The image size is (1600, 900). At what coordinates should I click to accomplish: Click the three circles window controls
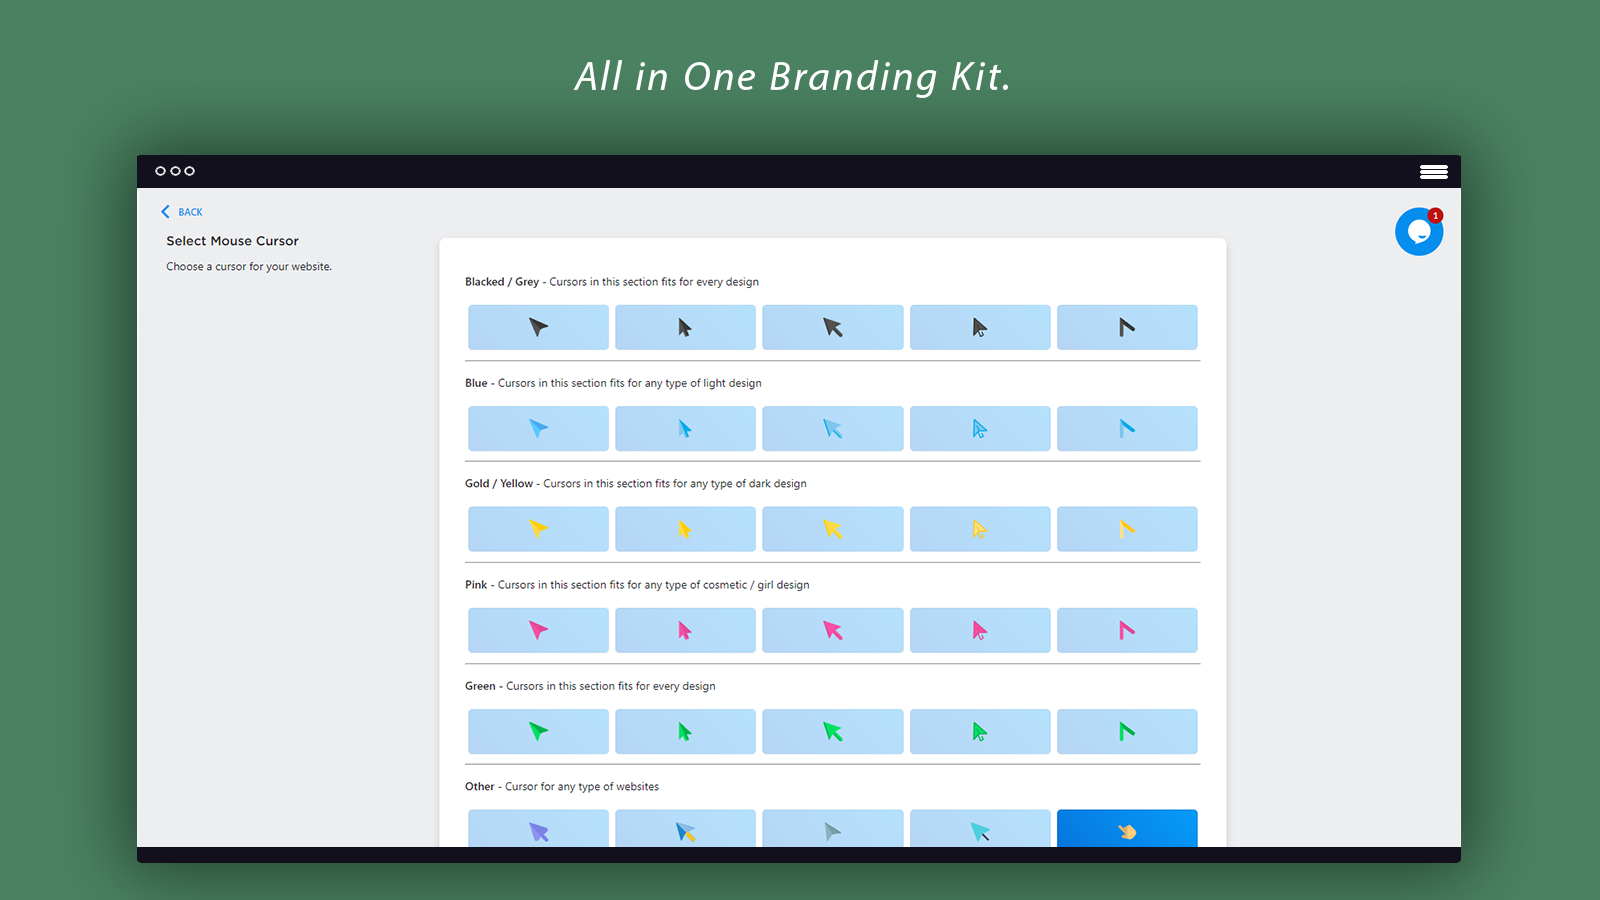(x=175, y=171)
